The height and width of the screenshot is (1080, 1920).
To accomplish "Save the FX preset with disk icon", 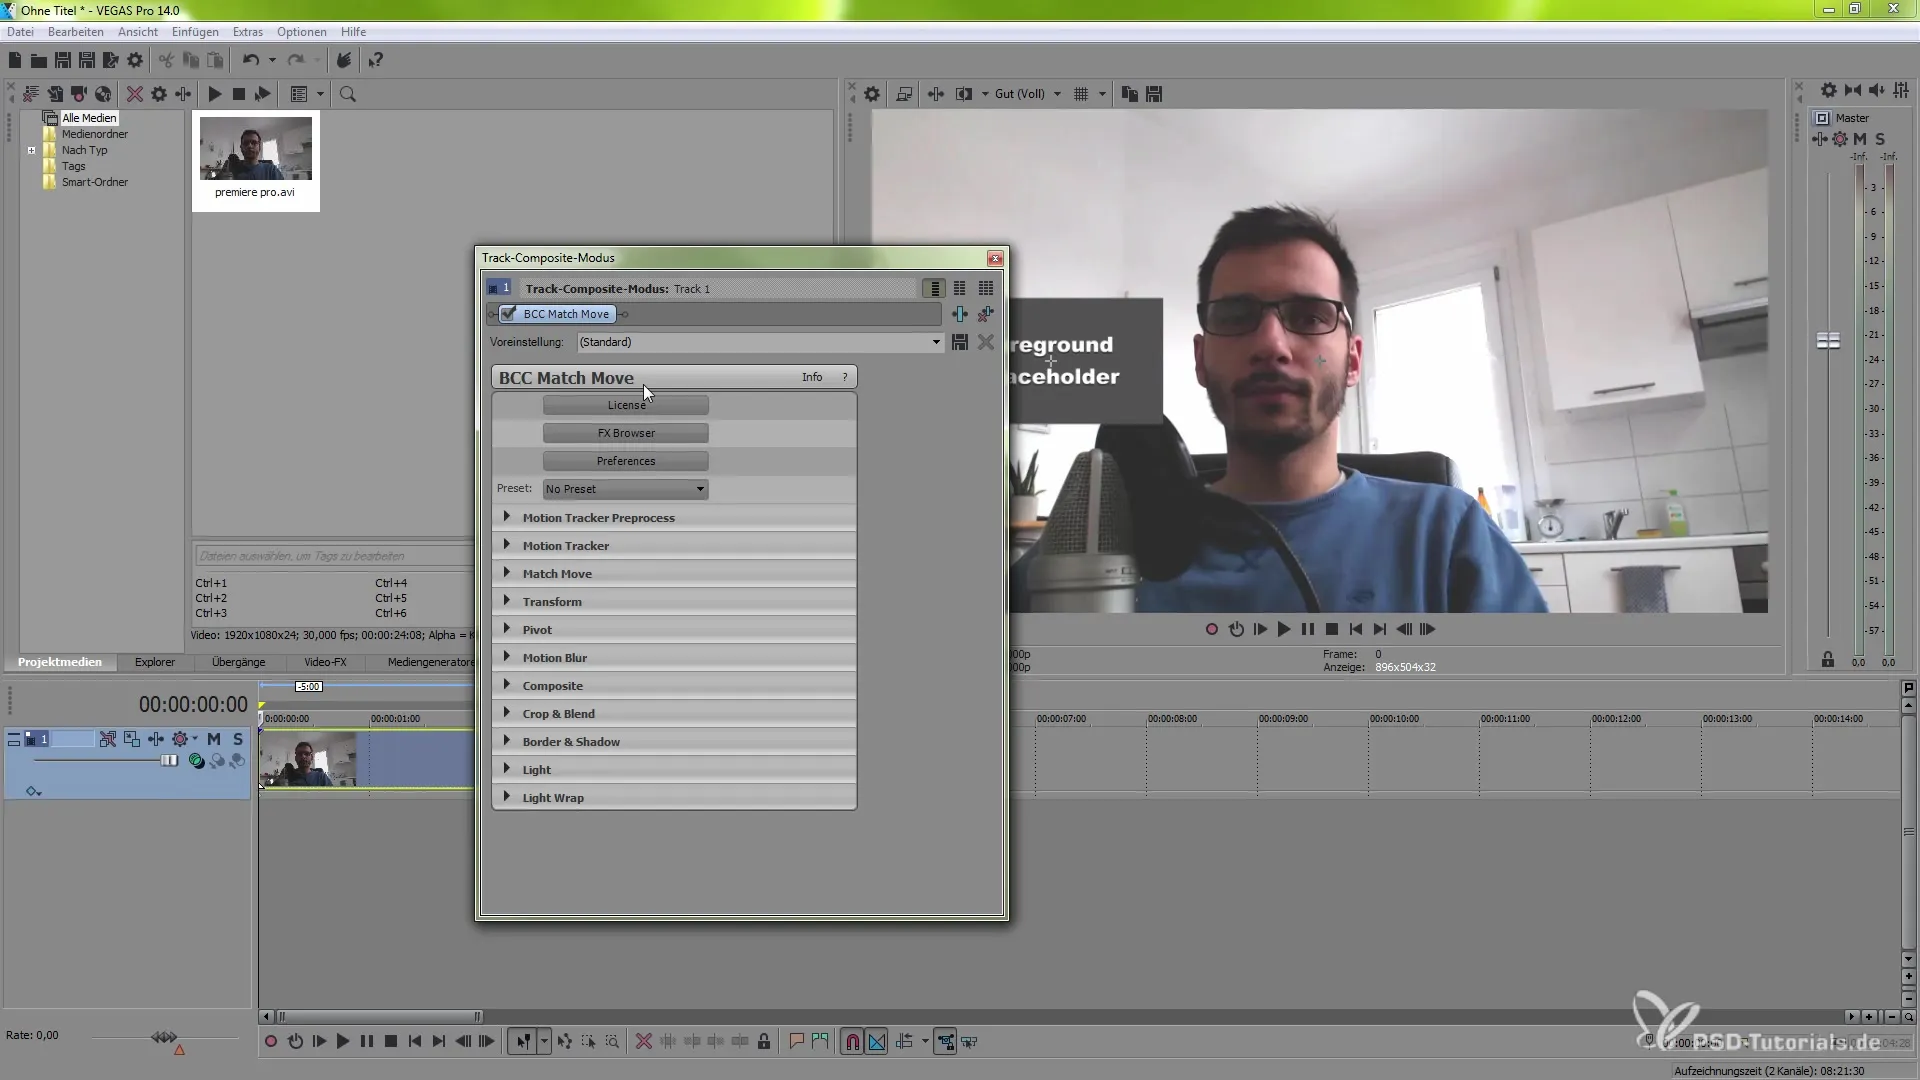I will pos(960,342).
